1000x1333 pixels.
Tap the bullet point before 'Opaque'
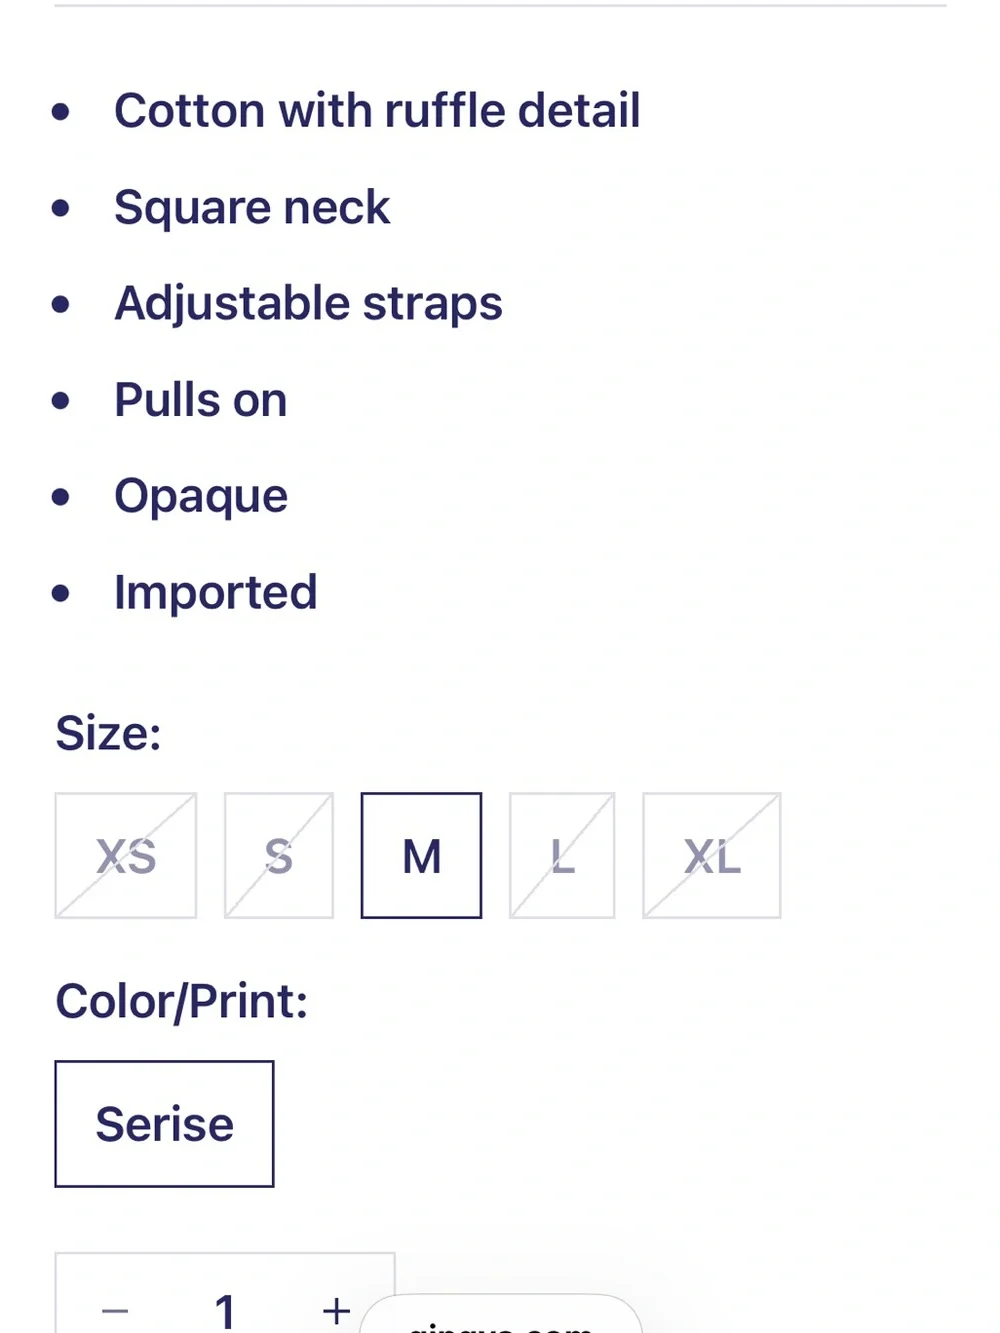(x=61, y=497)
